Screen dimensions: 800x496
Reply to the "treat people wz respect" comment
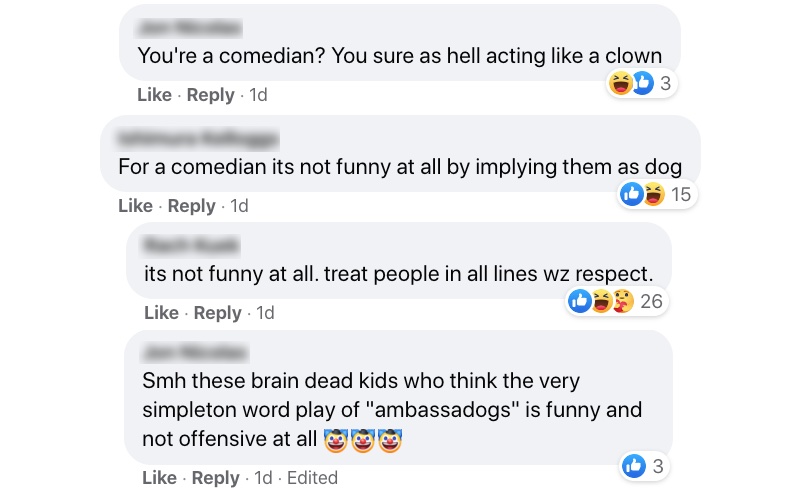[x=217, y=313]
